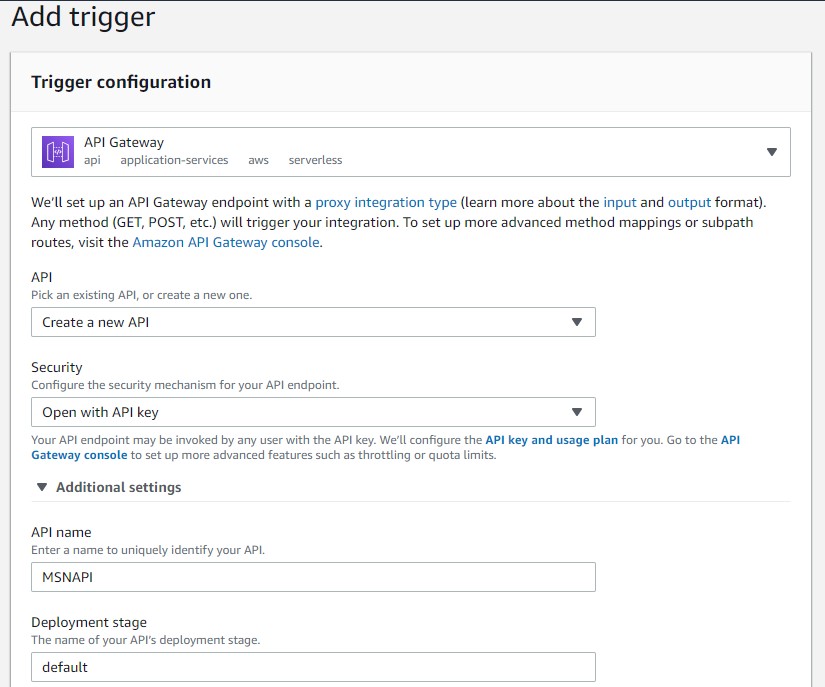The image size is (825, 687).
Task: Click the application-services tag under API Gateway
Action: (x=174, y=160)
